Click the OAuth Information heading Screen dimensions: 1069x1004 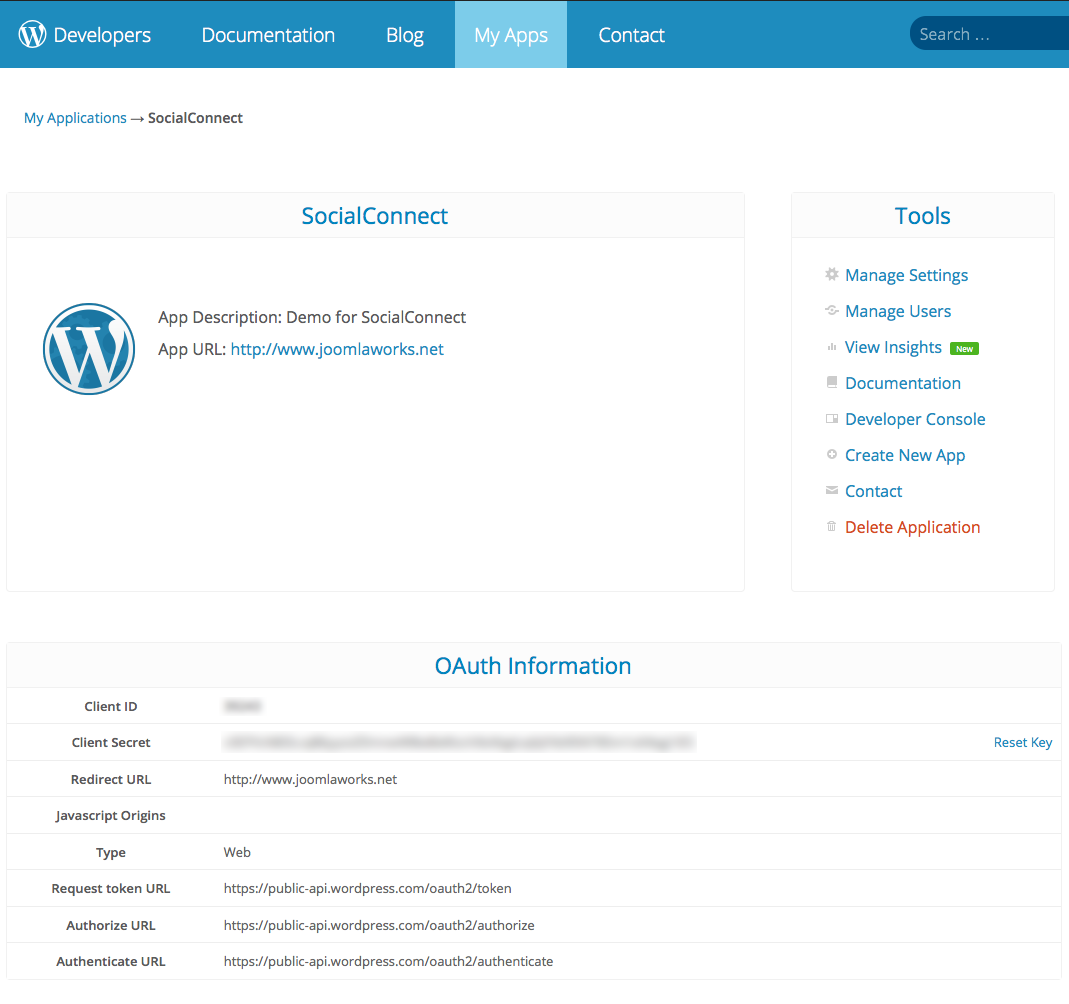point(533,666)
